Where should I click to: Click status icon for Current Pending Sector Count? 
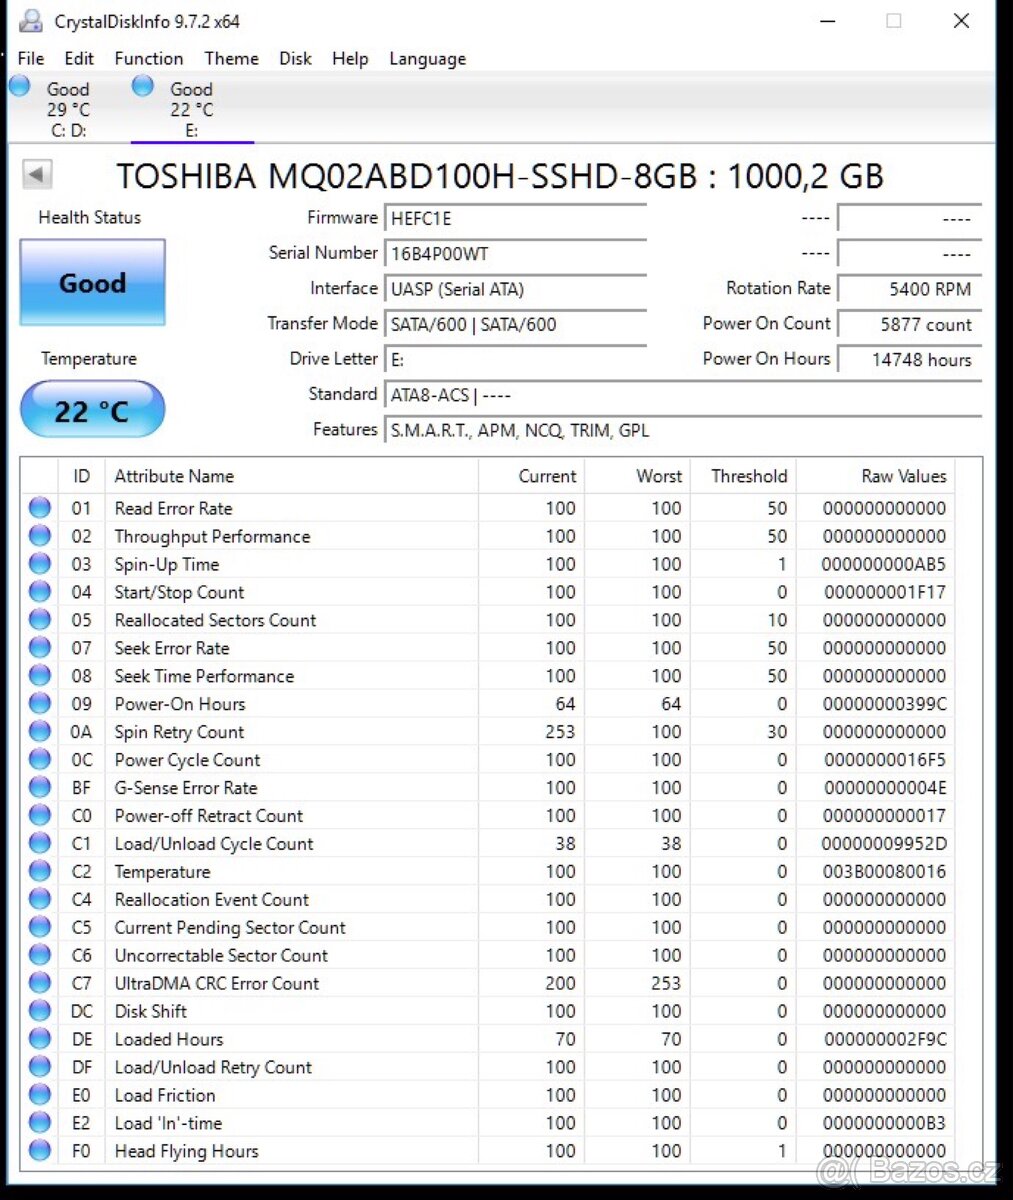click(40, 927)
